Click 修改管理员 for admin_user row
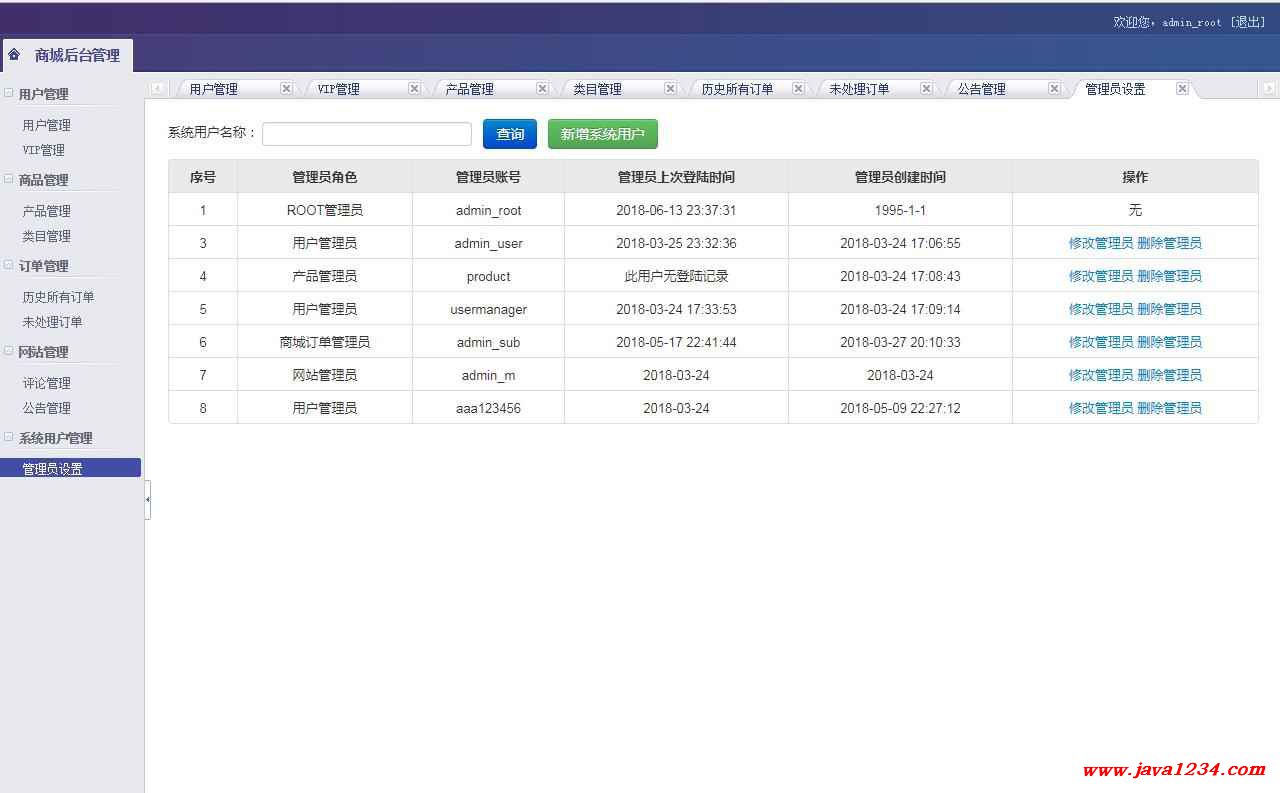 pyautogui.click(x=1100, y=243)
